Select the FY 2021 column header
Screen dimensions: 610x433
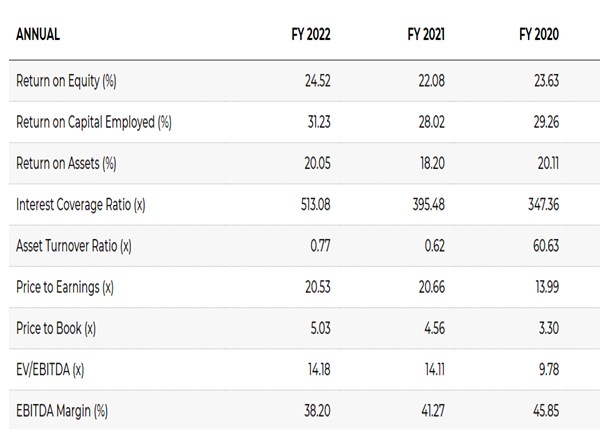pyautogui.click(x=427, y=35)
